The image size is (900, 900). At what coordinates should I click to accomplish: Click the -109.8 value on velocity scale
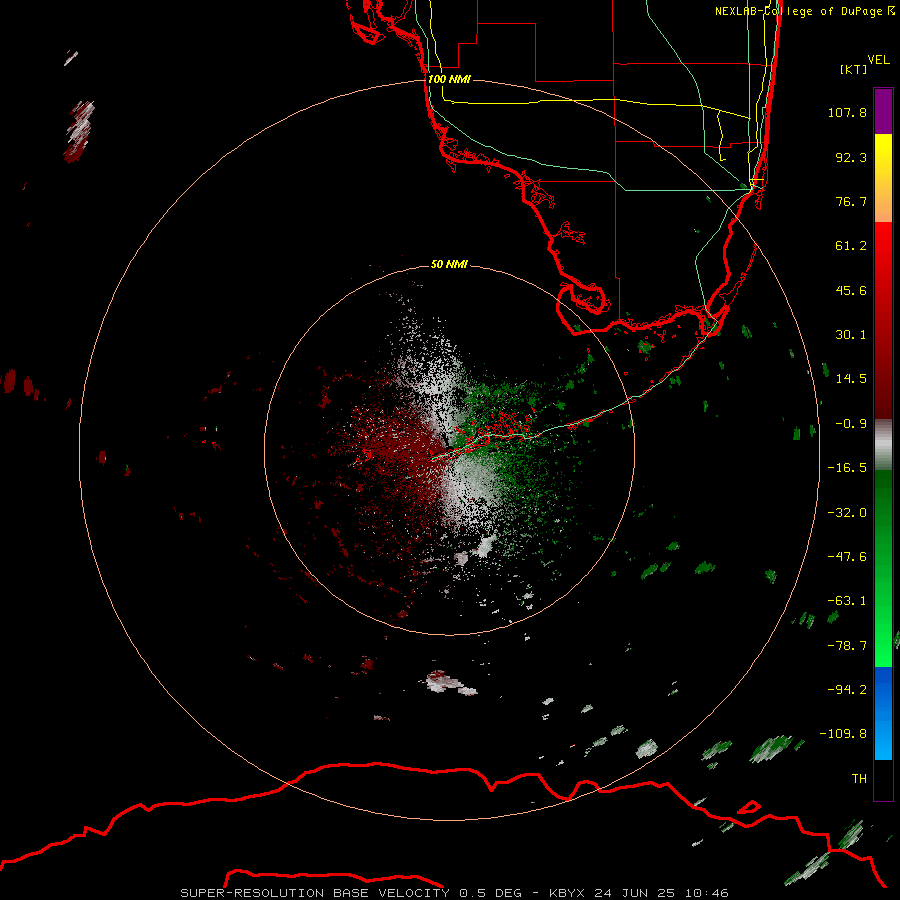[844, 734]
